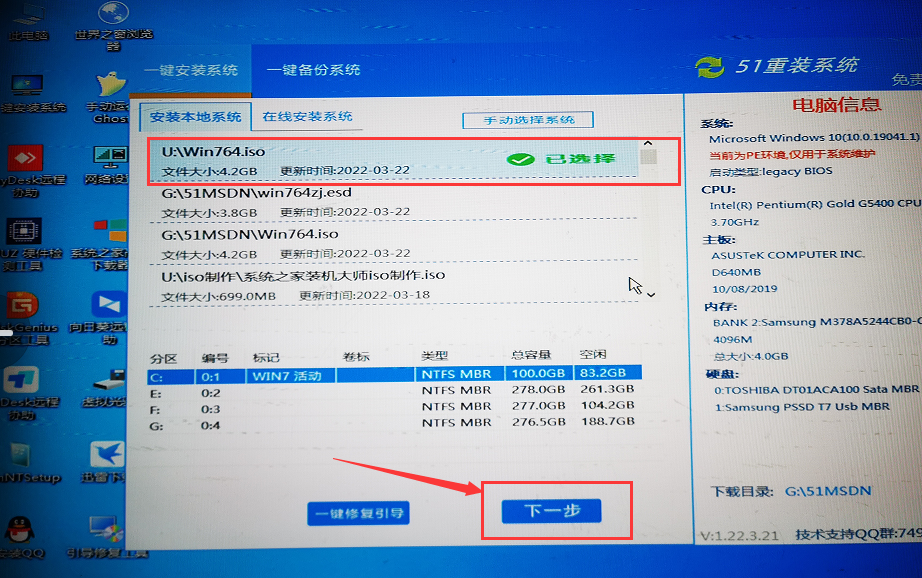Click the 51重装系统 logo icon
922x578 pixels.
tap(709, 67)
